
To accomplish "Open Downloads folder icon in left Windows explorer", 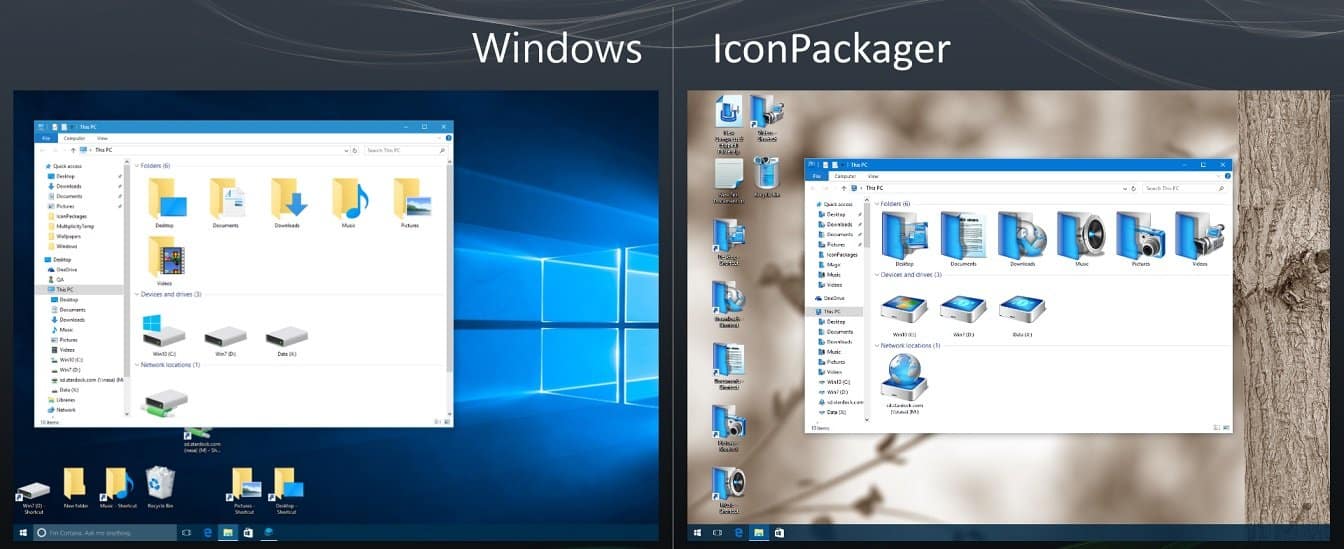I will click(288, 200).
